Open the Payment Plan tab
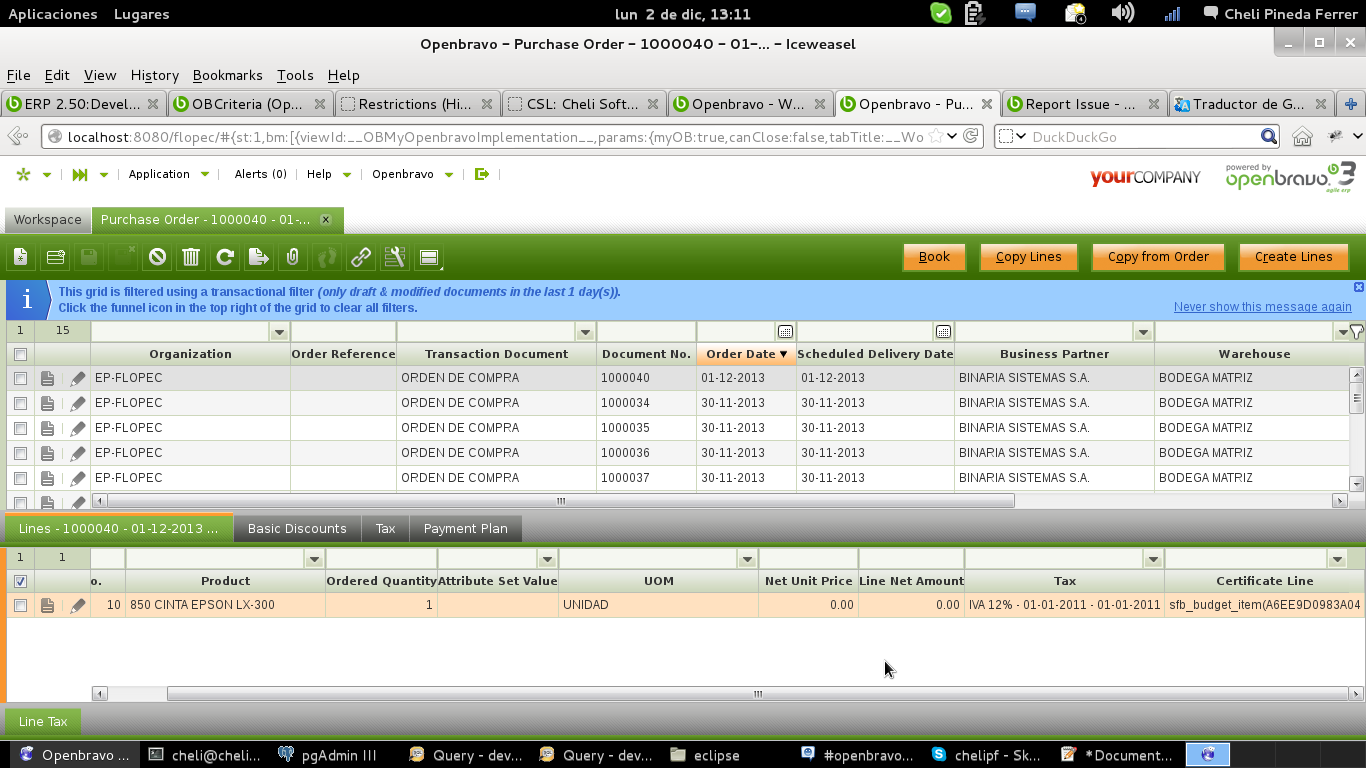Viewport: 1366px width, 768px height. point(465,528)
